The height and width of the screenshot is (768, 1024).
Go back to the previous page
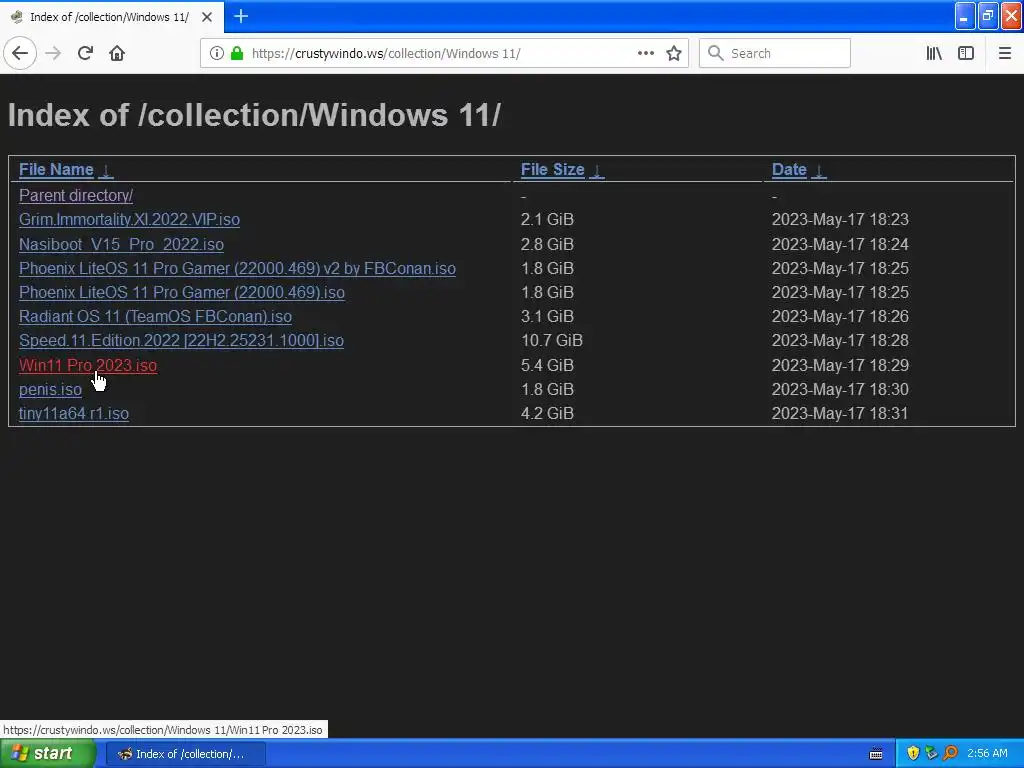[20, 53]
